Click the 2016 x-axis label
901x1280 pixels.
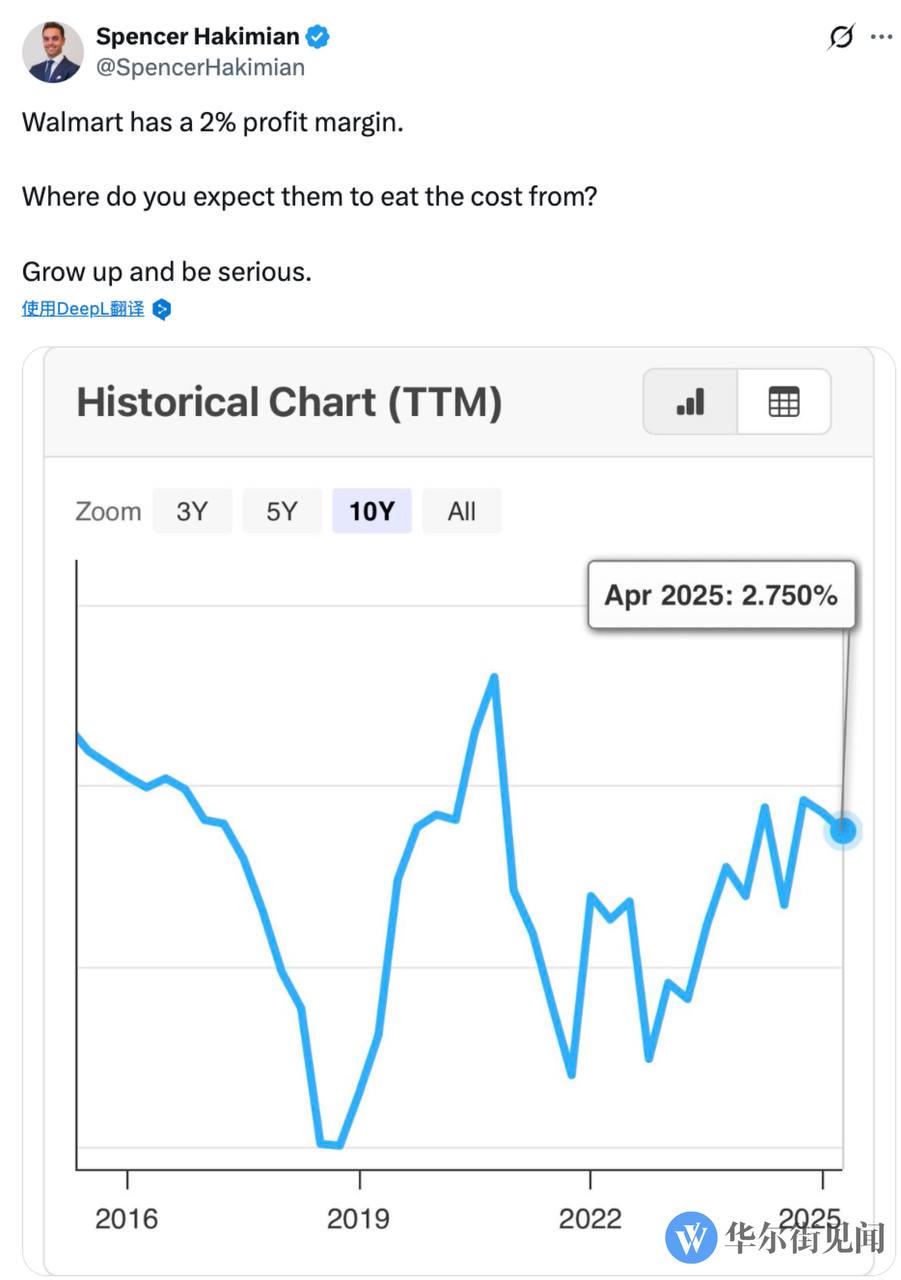click(127, 1218)
